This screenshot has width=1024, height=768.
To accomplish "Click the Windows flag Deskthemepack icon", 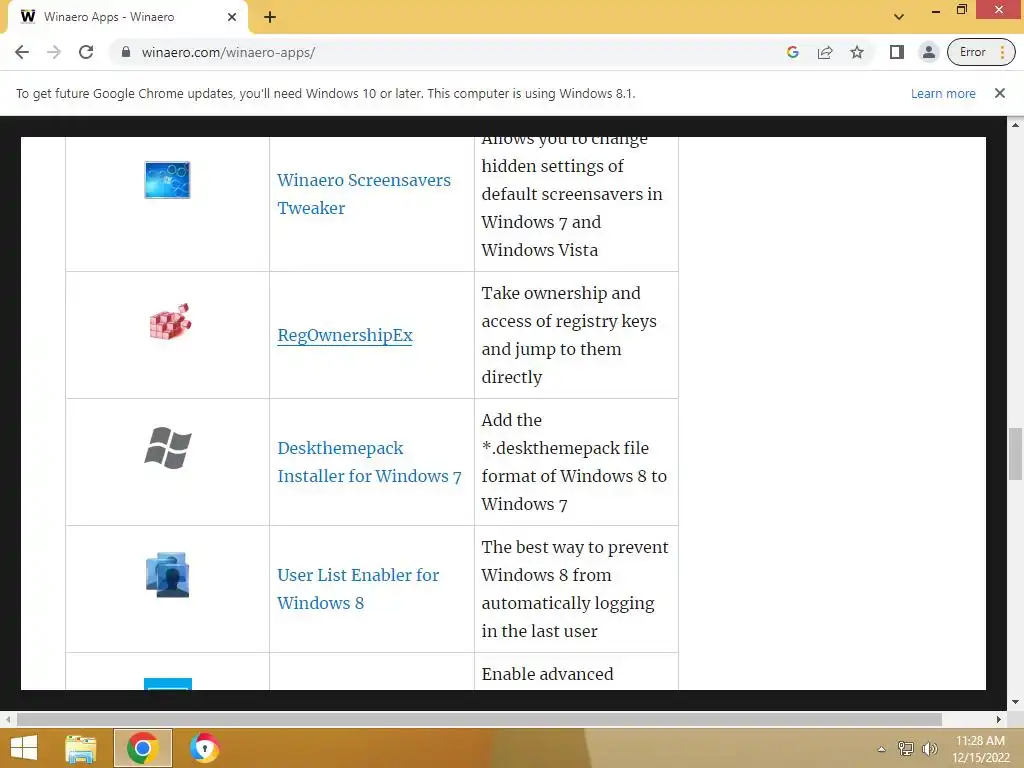I will click(x=168, y=448).
